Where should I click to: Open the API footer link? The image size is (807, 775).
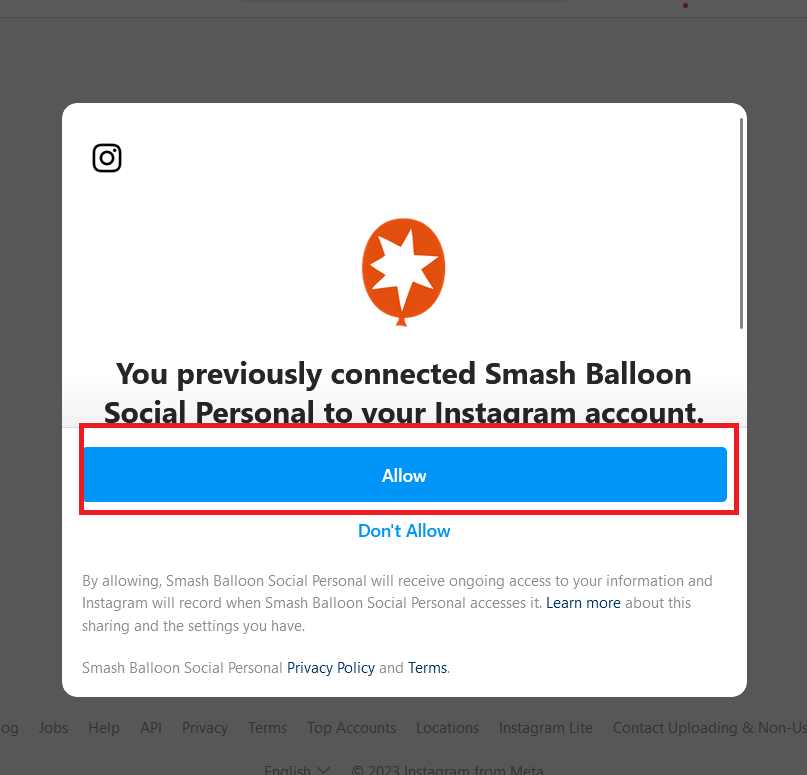[x=151, y=728]
